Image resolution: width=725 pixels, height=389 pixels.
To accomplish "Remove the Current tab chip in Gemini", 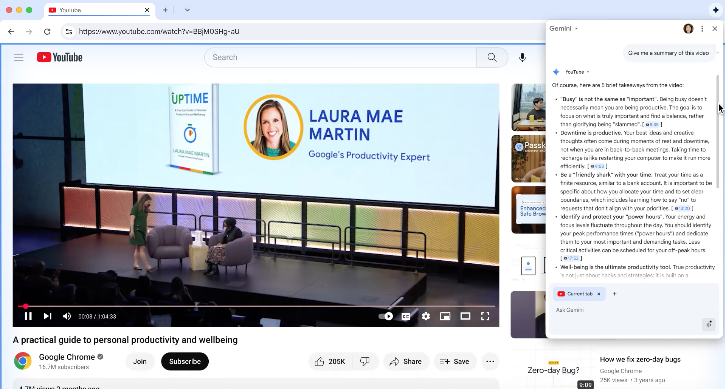I will click(x=599, y=294).
